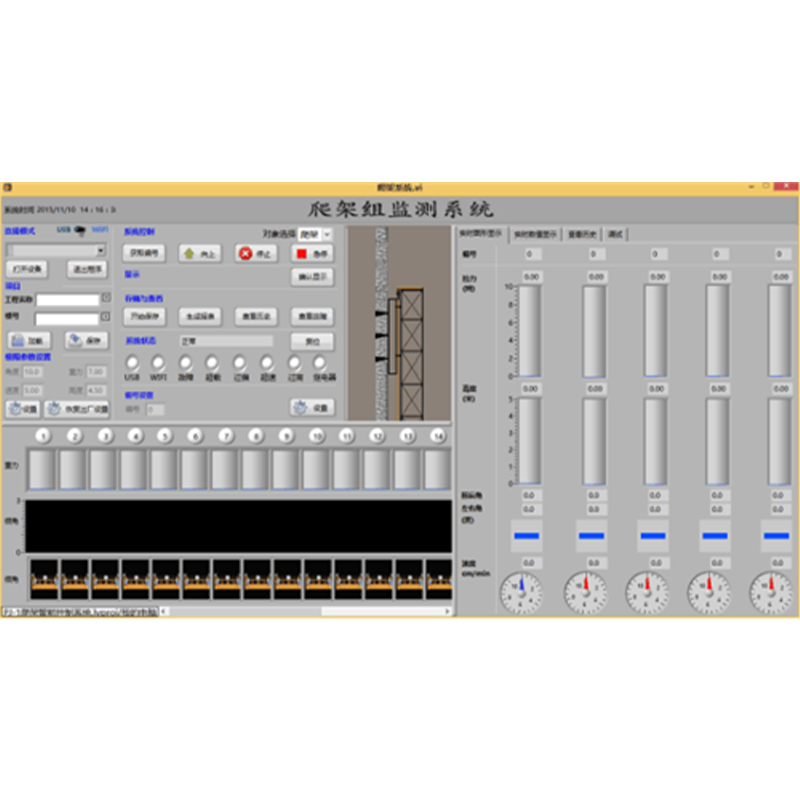Screen dimensions: 800x800
Task: Switch to the 查看历史 tab
Action: pos(582,234)
